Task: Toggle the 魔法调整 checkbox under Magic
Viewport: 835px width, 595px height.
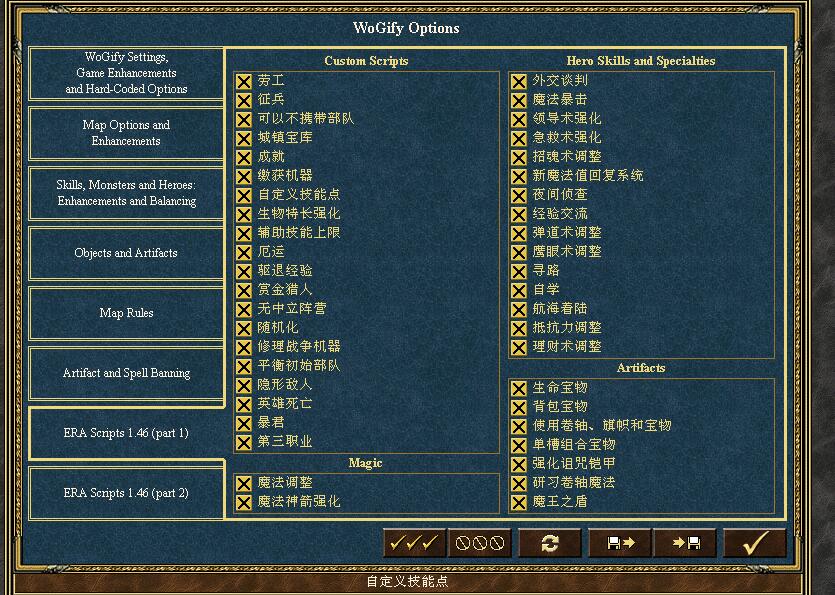Action: click(244, 484)
